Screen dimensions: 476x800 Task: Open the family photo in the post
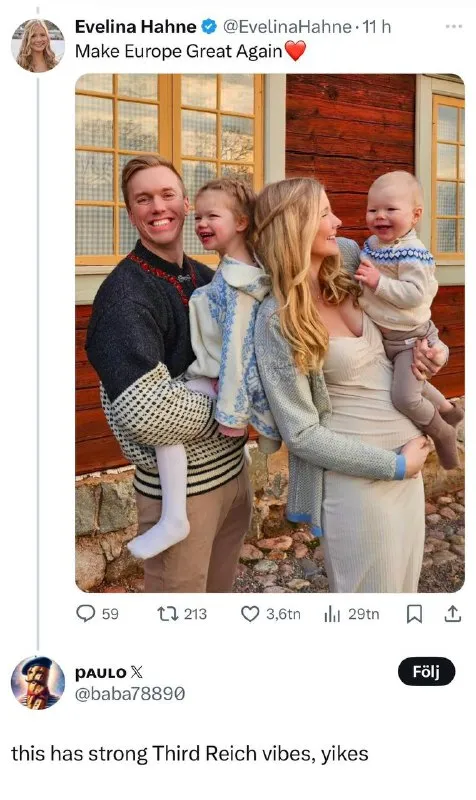click(270, 333)
